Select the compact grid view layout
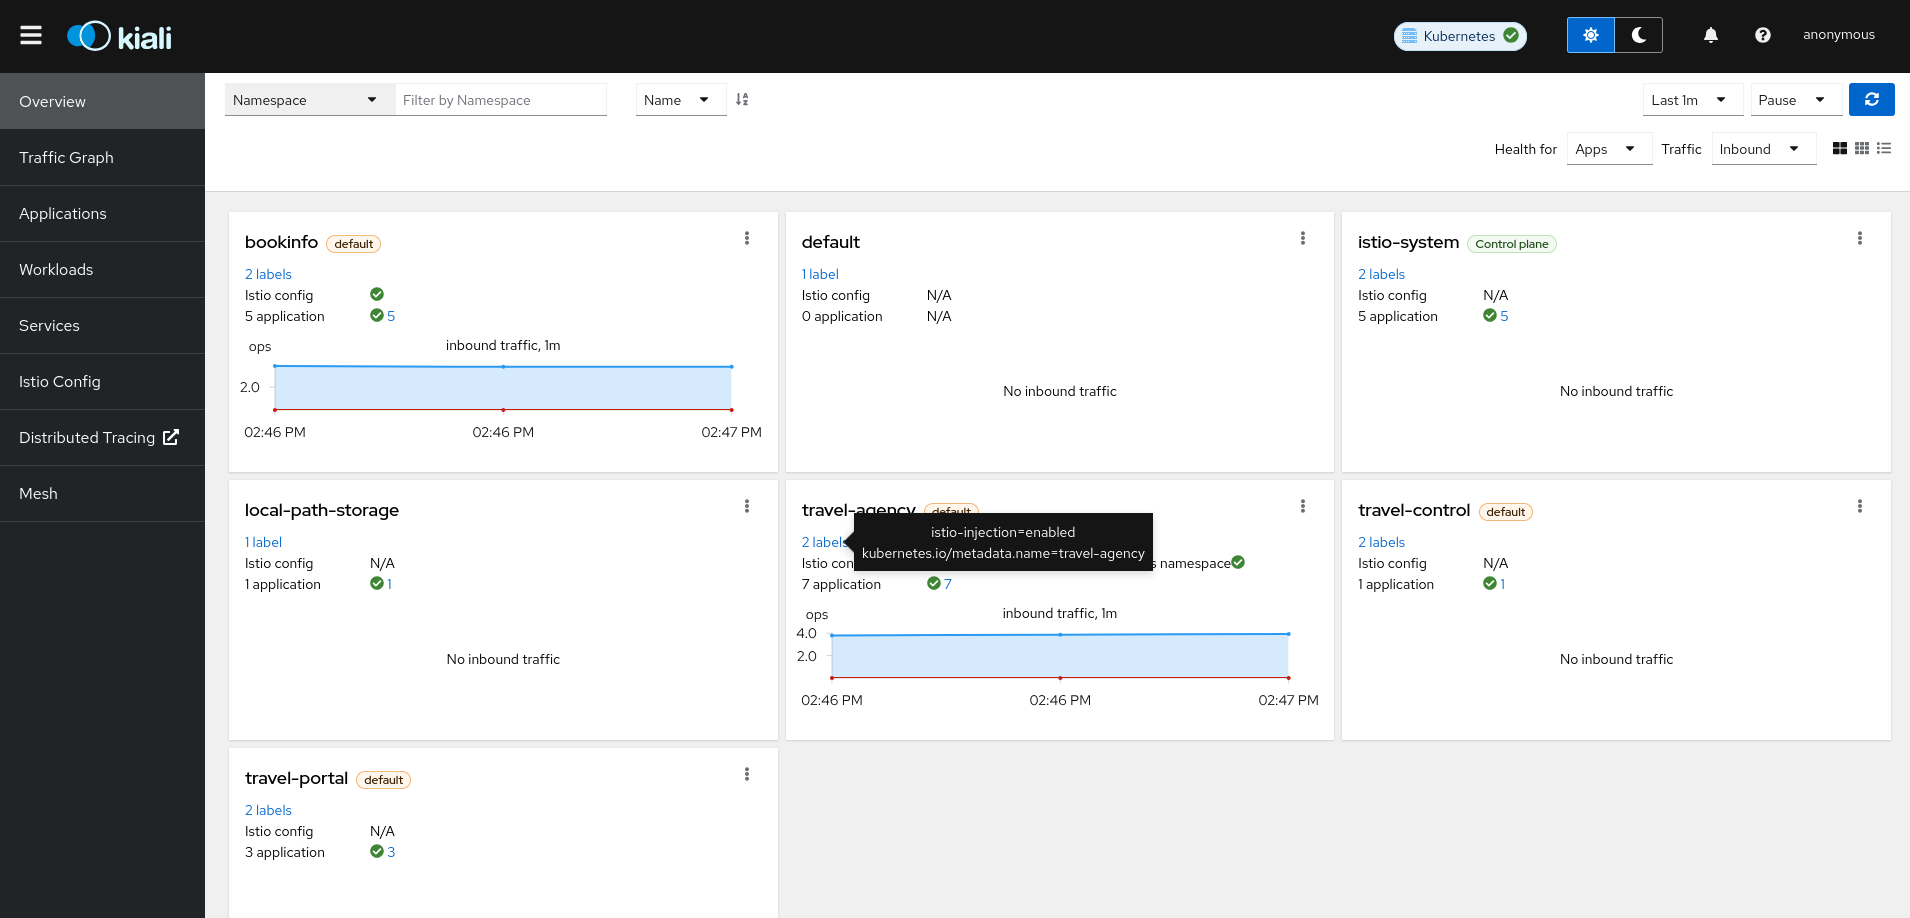 coord(1861,148)
